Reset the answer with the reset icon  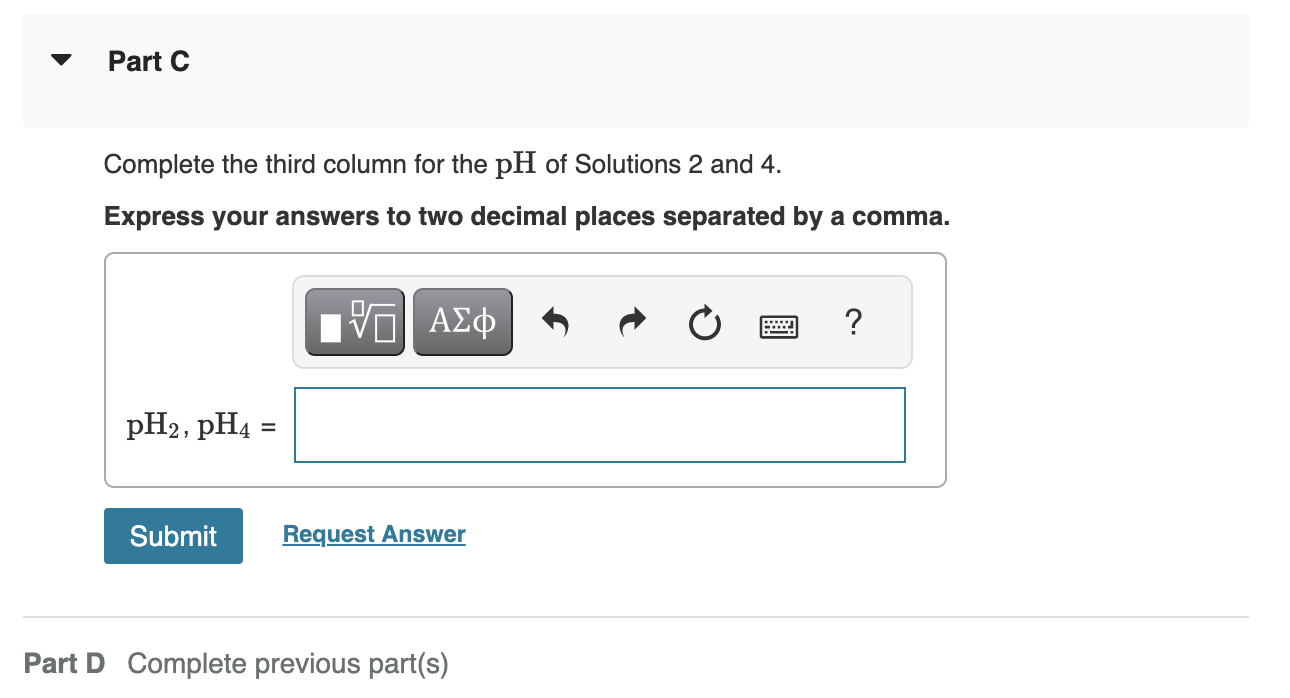coord(704,321)
